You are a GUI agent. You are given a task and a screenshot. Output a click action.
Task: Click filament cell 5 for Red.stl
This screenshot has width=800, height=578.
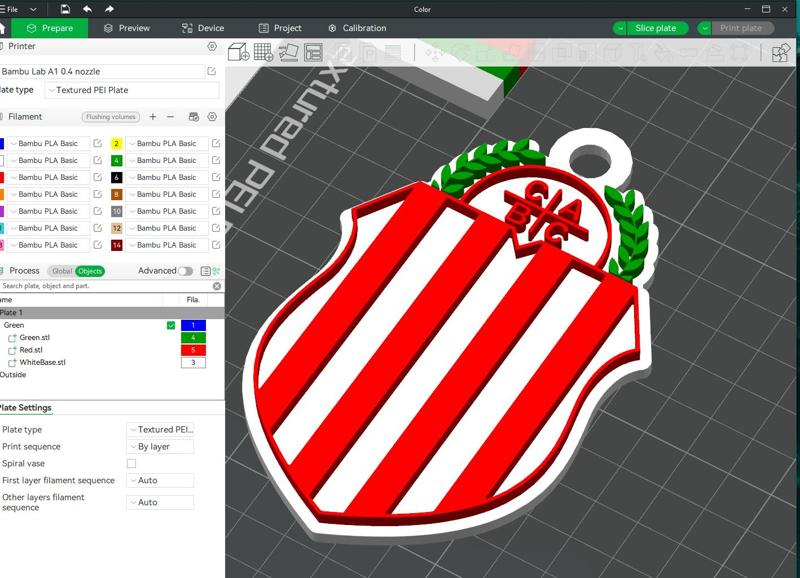193,350
